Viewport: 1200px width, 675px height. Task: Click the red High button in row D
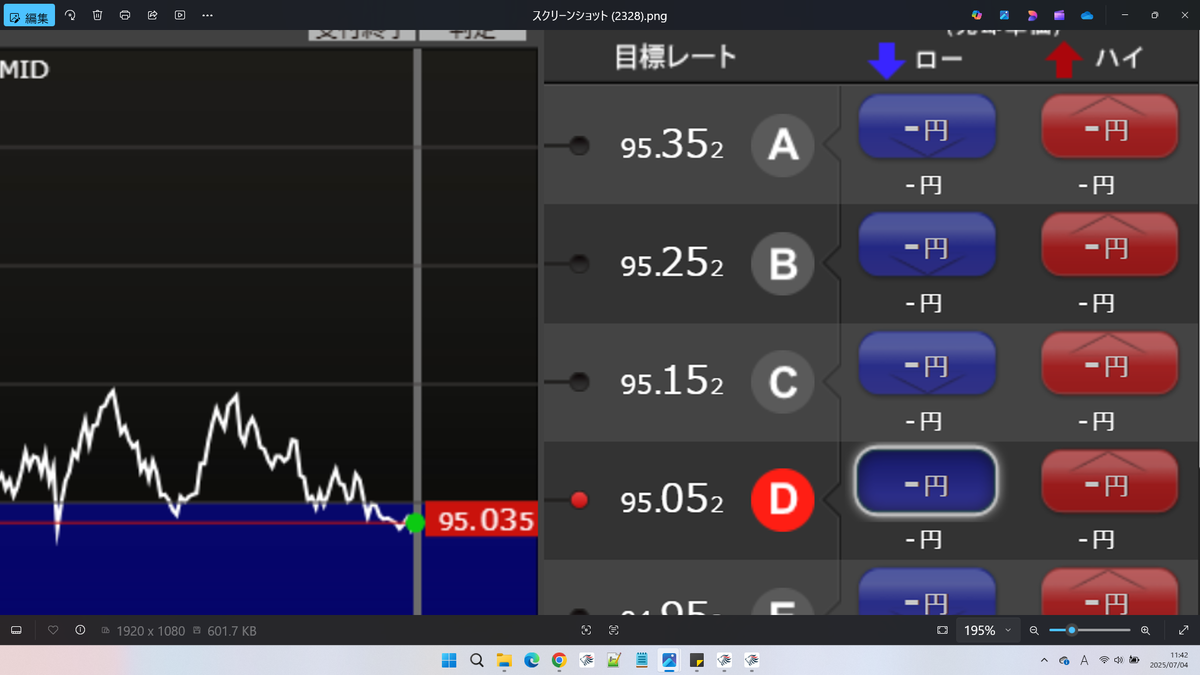1109,481
